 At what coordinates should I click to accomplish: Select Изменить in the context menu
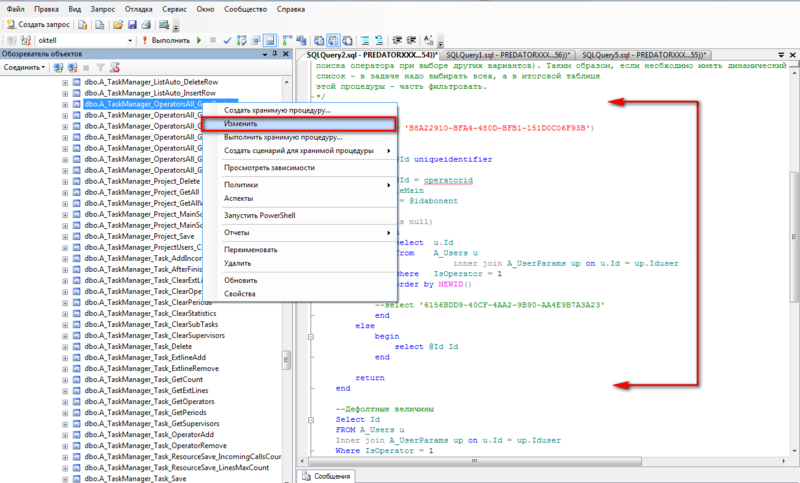(x=240, y=123)
